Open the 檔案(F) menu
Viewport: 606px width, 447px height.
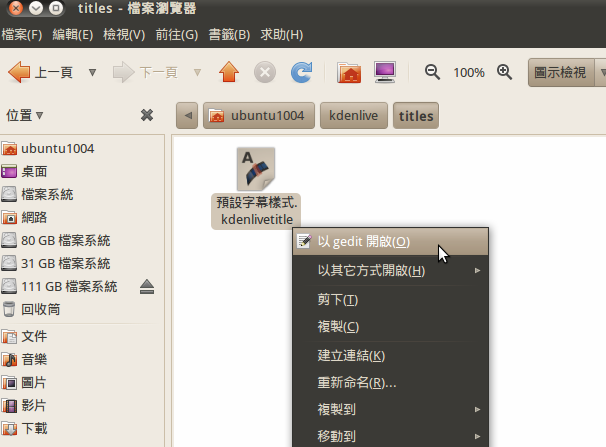(x=22, y=35)
